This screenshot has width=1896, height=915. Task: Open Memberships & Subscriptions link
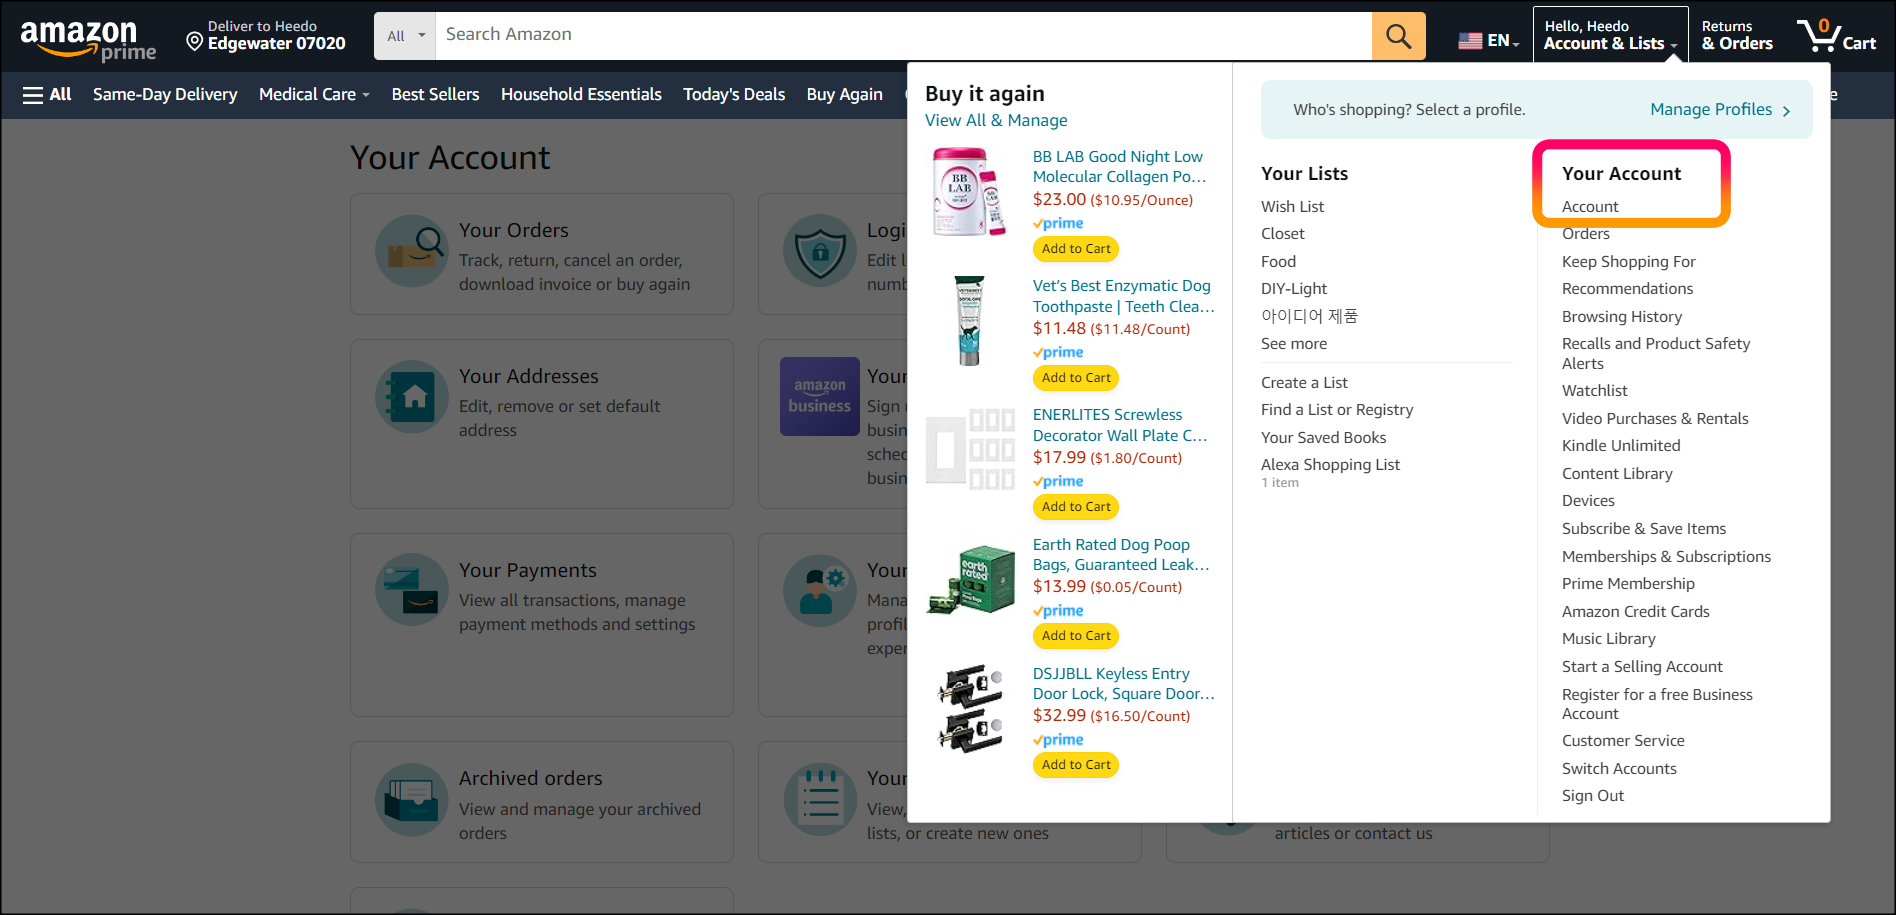click(x=1666, y=556)
